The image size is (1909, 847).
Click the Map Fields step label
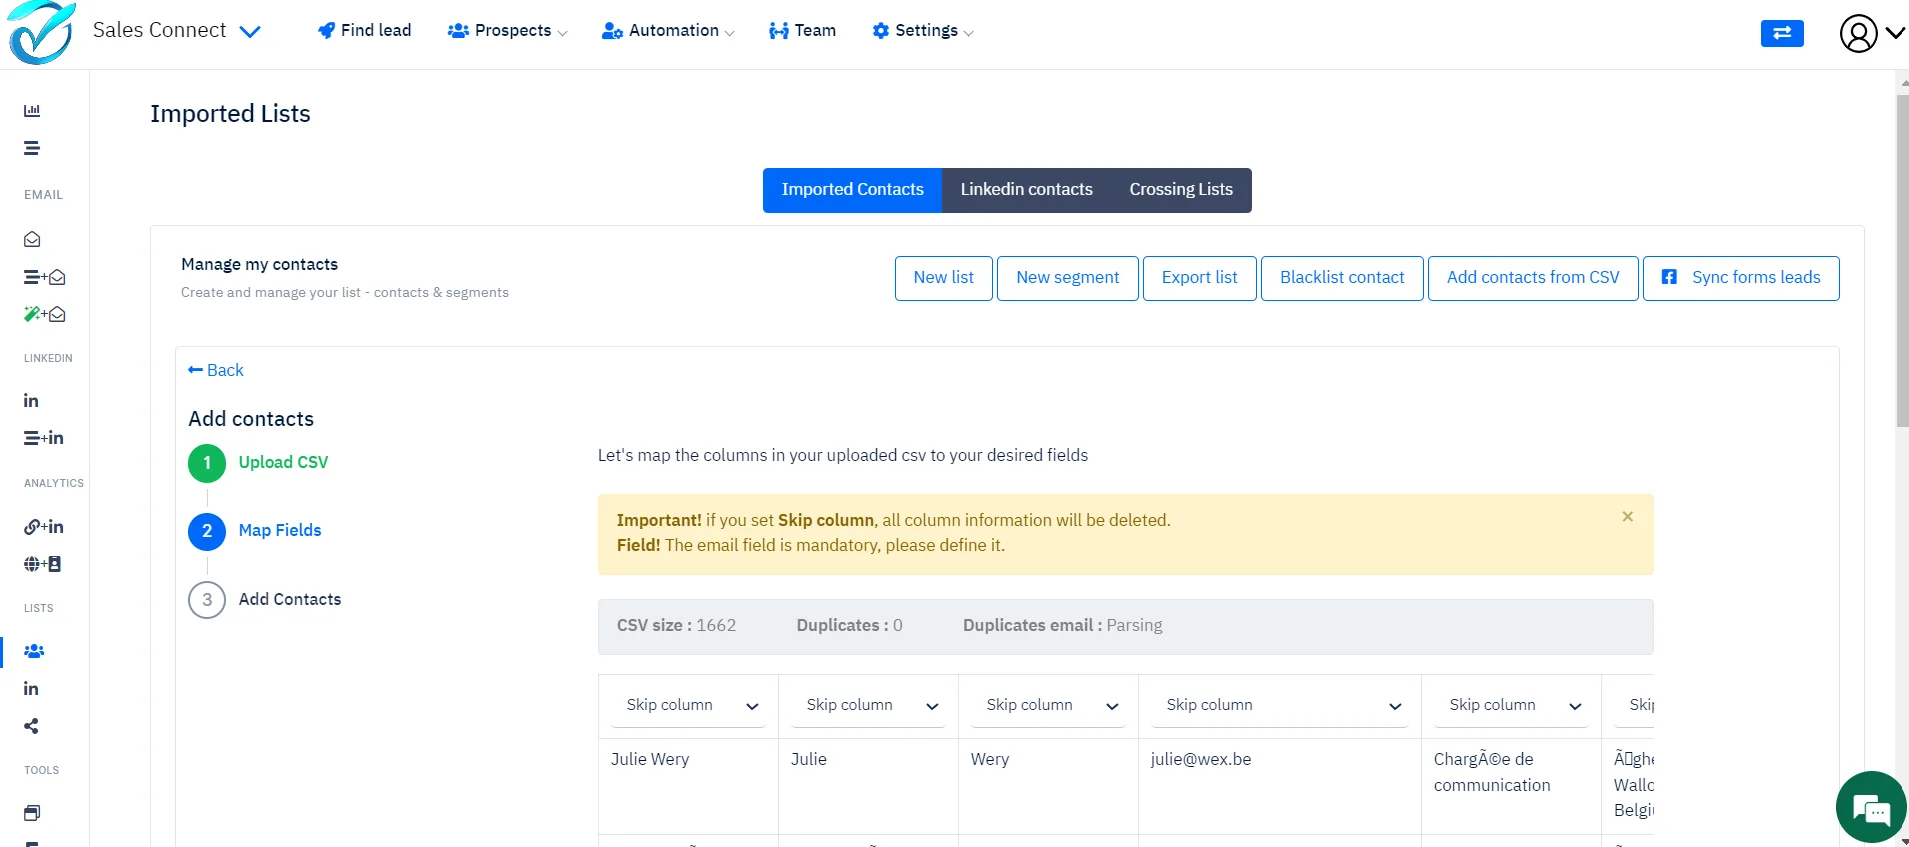pyautogui.click(x=280, y=530)
